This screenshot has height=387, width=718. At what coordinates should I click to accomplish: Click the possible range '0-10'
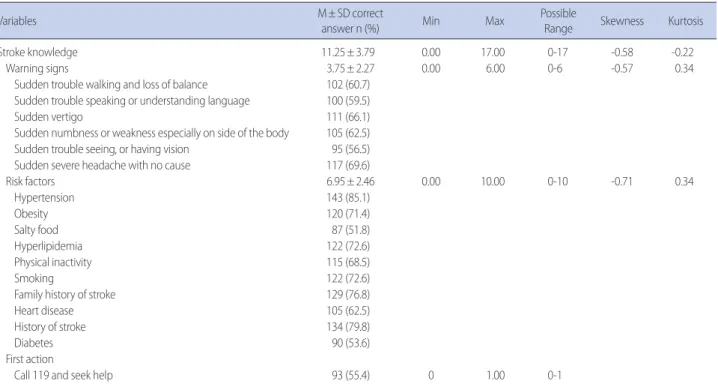tap(558, 181)
